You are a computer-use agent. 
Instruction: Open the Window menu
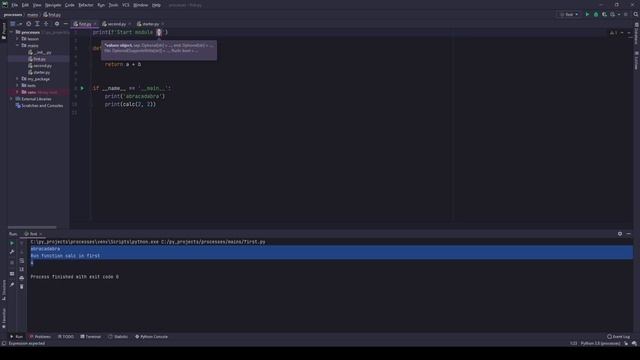tap(141, 5)
